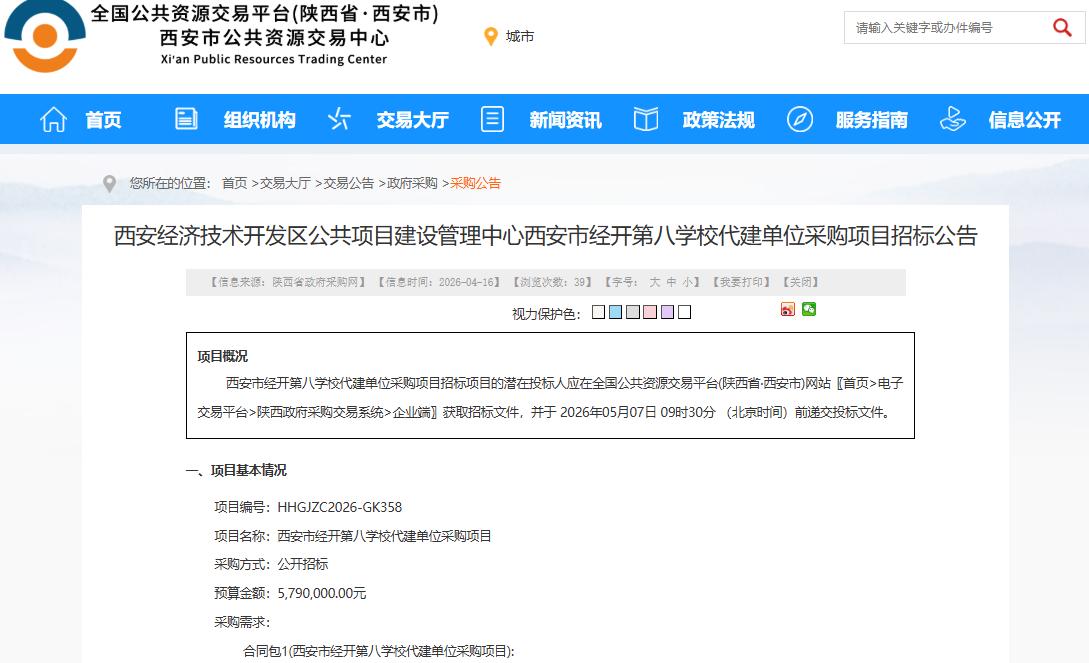Select the 交易大厅 navigation icon
This screenshot has width=1089, height=663.
point(338,118)
